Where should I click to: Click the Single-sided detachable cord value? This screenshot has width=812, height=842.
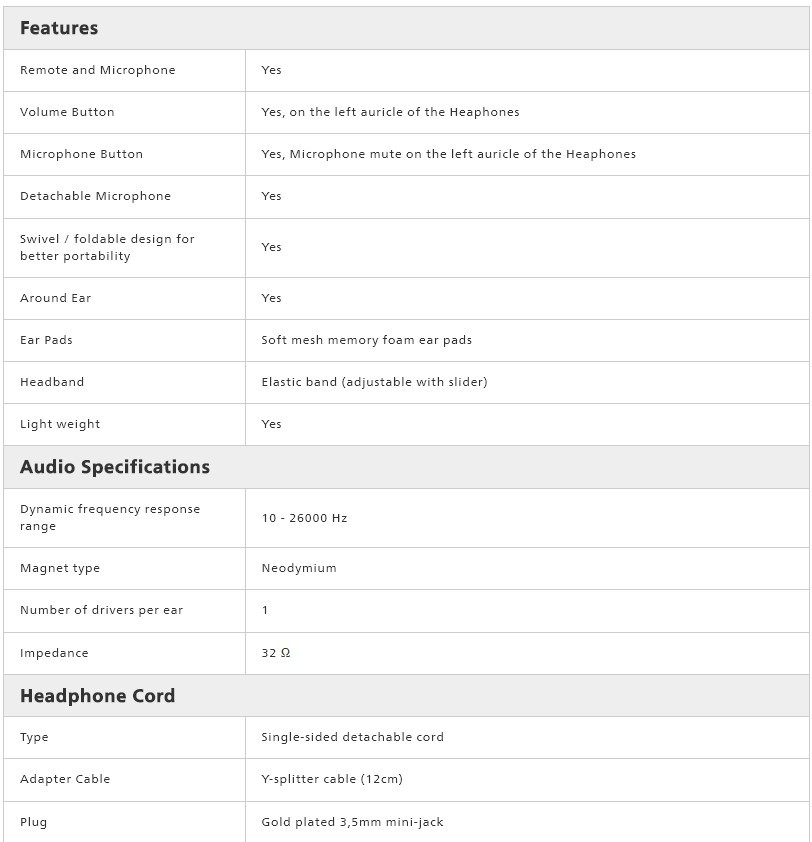(352, 737)
